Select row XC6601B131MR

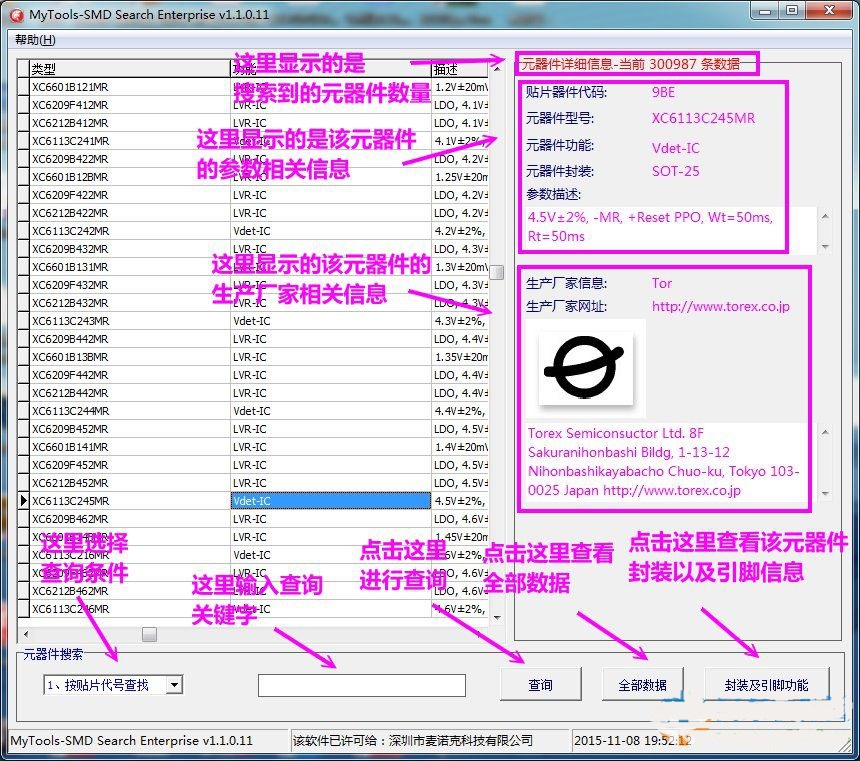click(252, 267)
